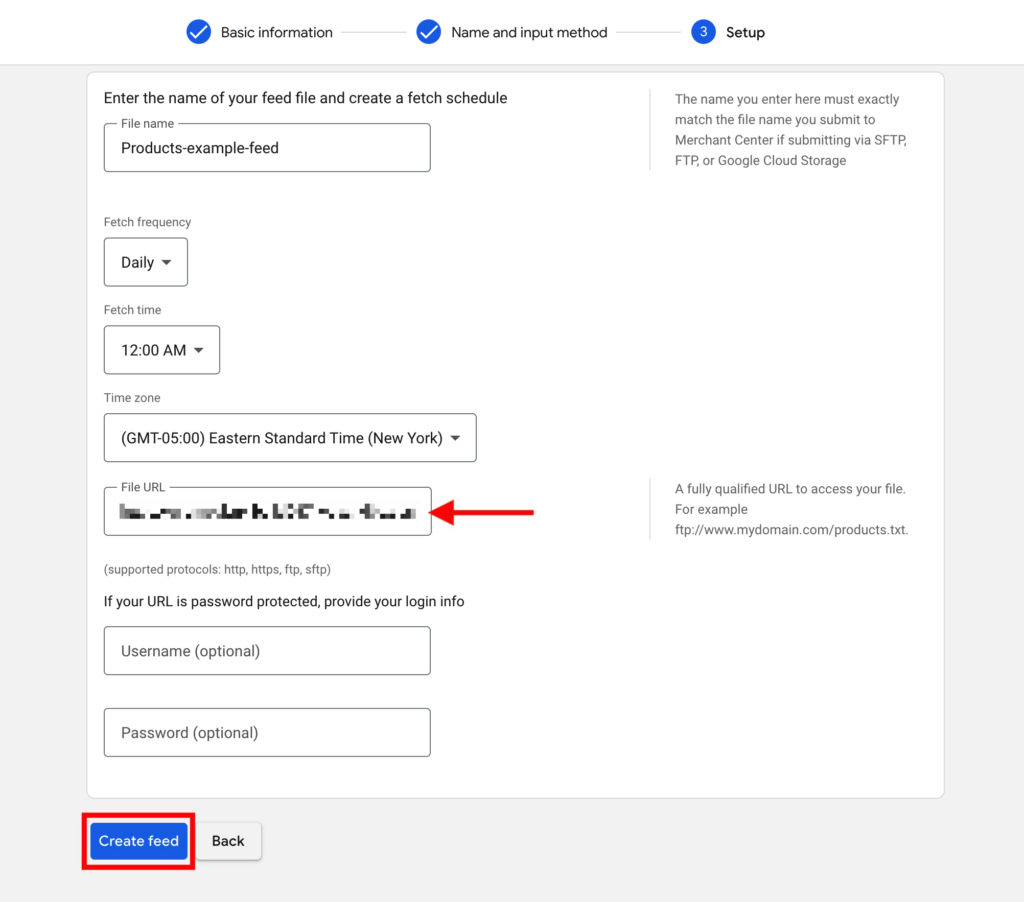Viewport: 1024px width, 902px height.
Task: Select the step 3 Setup circle icon
Action: [702, 31]
